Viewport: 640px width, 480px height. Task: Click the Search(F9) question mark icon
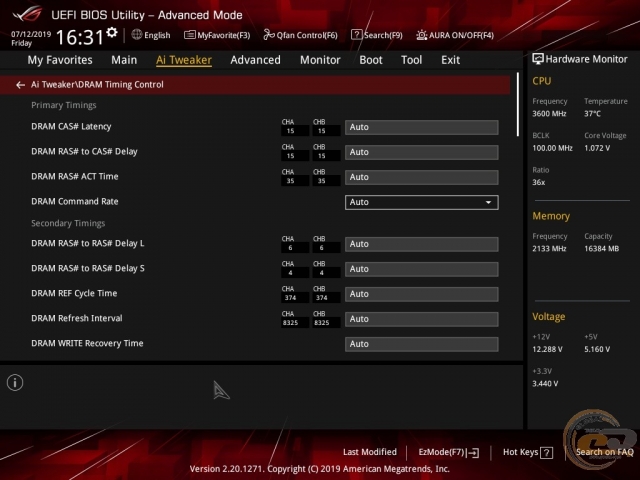tap(356, 35)
